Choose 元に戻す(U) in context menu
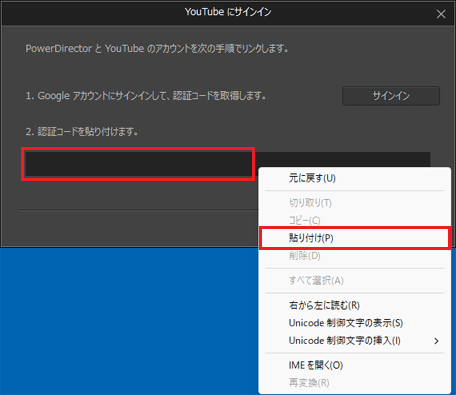The height and width of the screenshot is (395, 456). coord(355,178)
